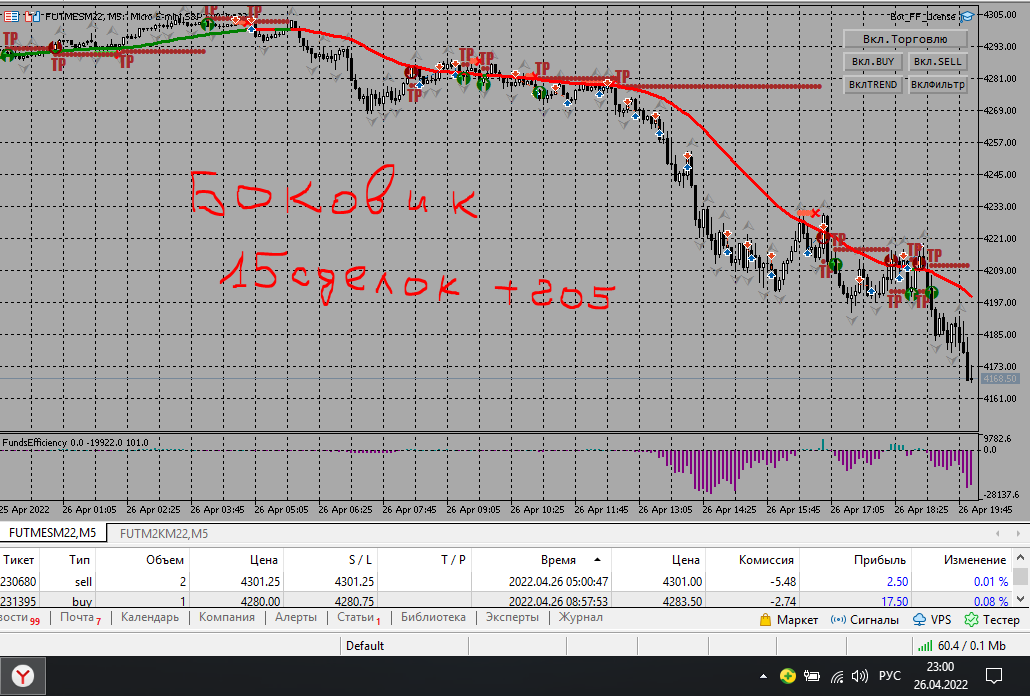Open the Почта tab
1030x696 pixels.
tap(80, 618)
